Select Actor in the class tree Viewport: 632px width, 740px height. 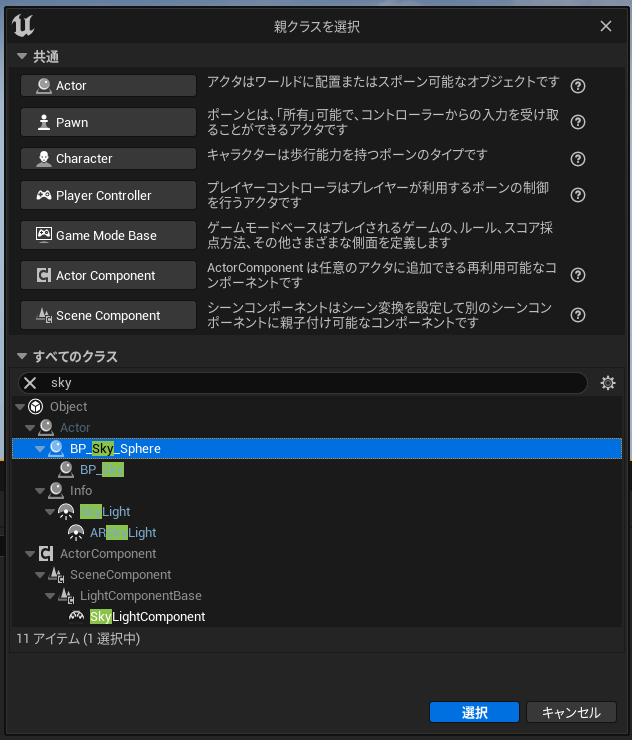[75, 428]
